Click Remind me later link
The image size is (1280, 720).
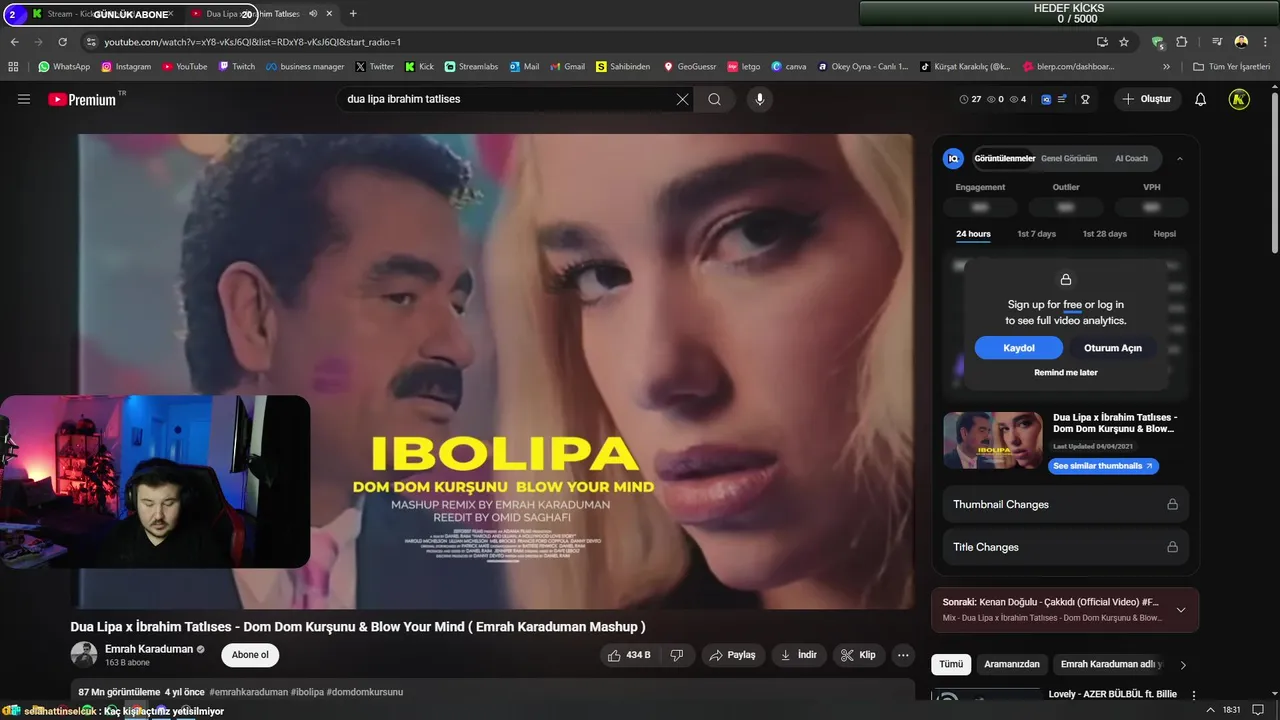[x=1065, y=372]
